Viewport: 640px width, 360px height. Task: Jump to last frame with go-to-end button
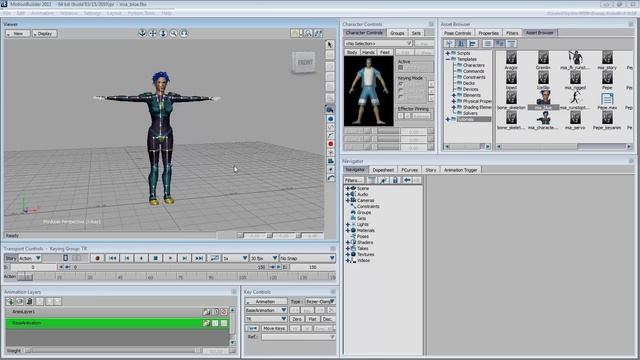[199, 258]
